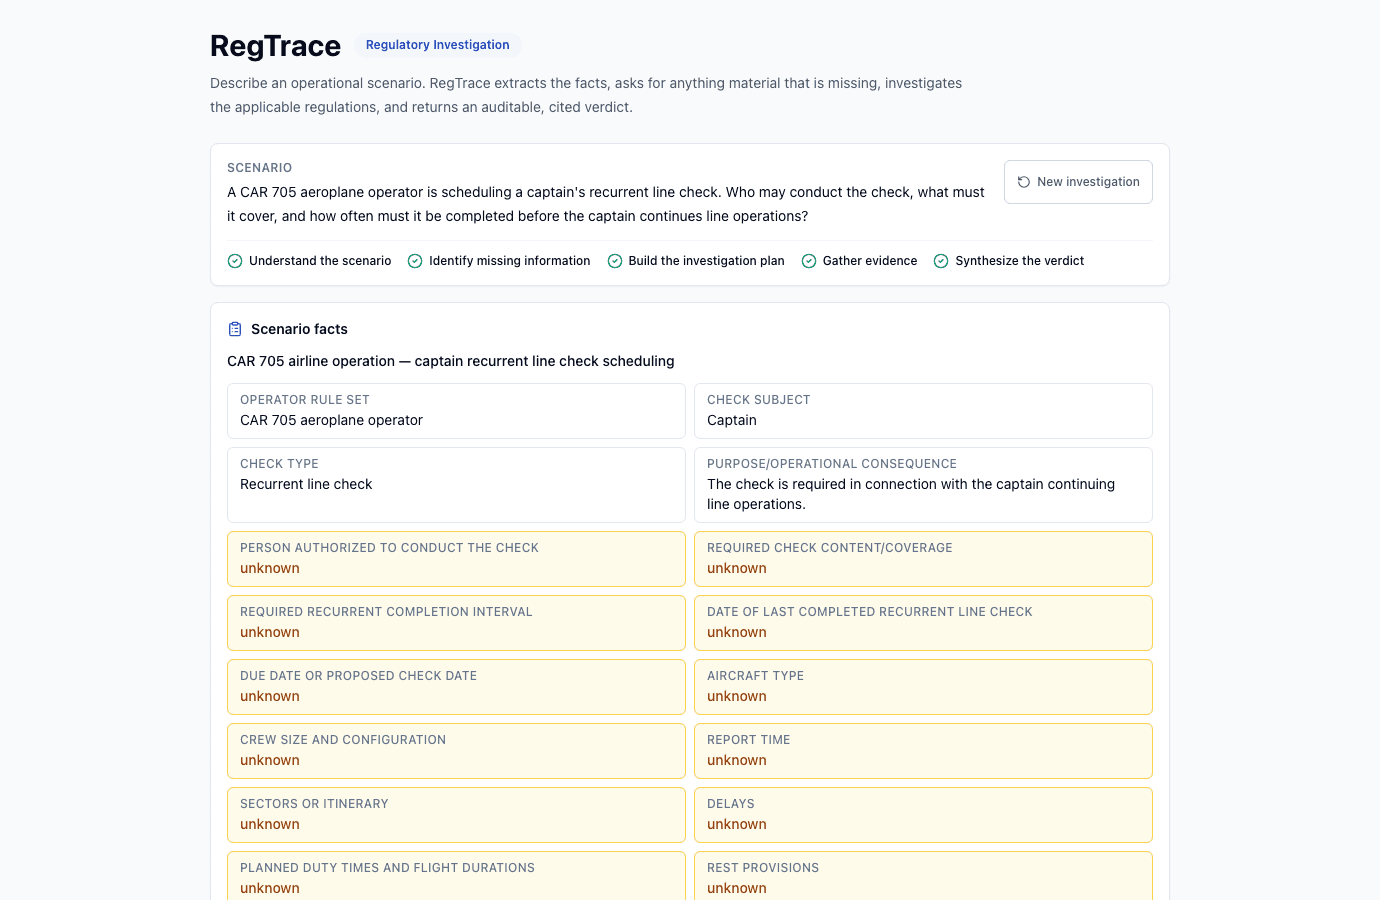Click the Aircraft Type unknown card
This screenshot has width=1380, height=900.
[923, 687]
